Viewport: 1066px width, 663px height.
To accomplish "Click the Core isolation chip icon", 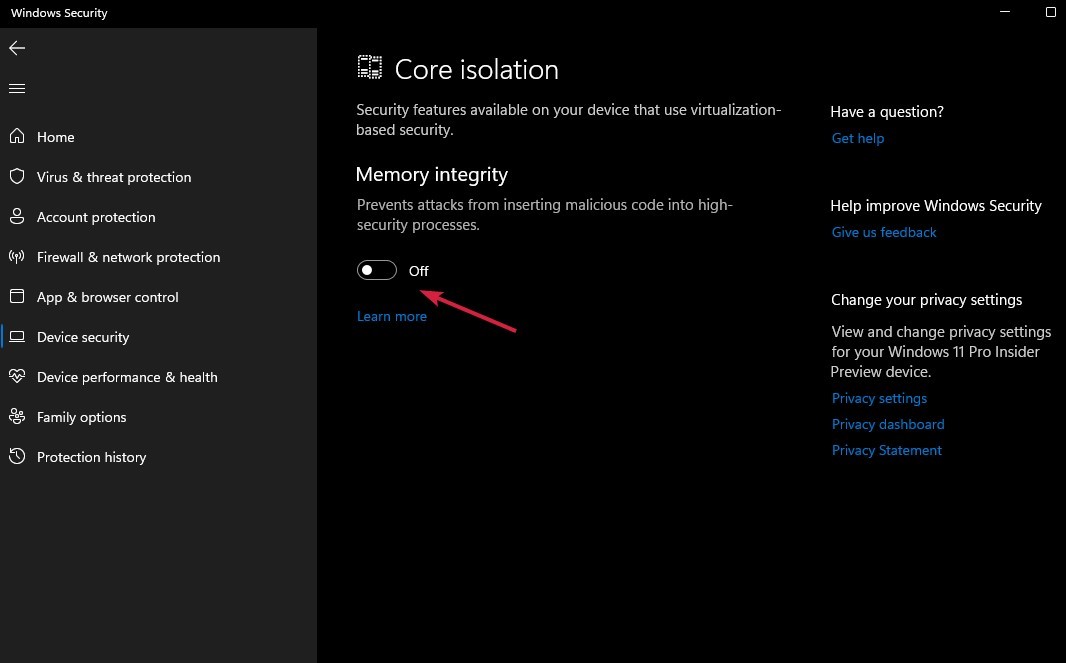I will pyautogui.click(x=370, y=67).
